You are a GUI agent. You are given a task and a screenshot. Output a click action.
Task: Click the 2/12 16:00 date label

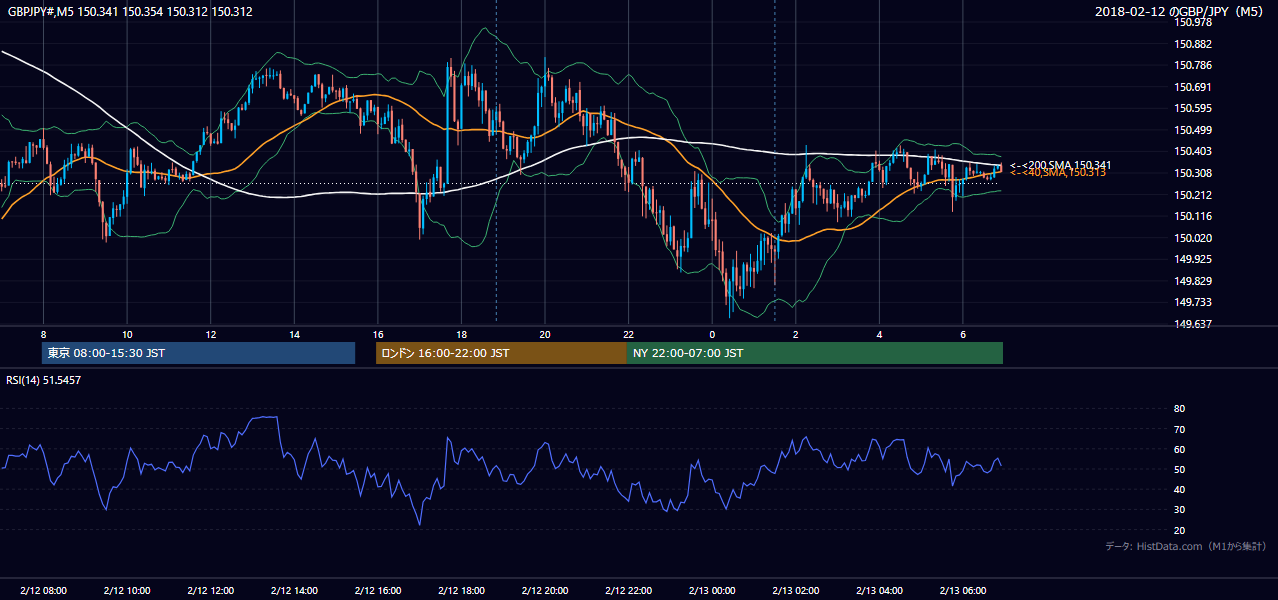pos(378,591)
